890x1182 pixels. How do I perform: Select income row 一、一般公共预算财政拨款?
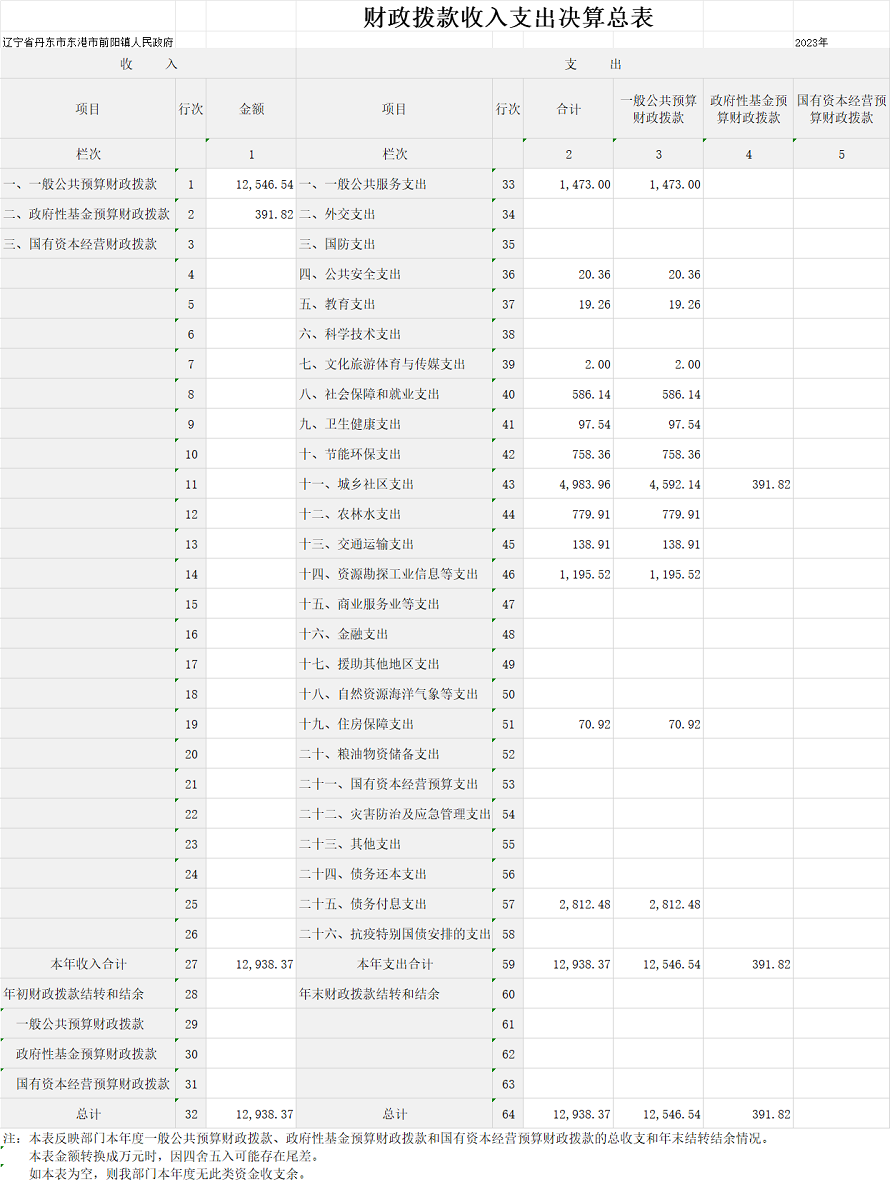tap(87, 184)
